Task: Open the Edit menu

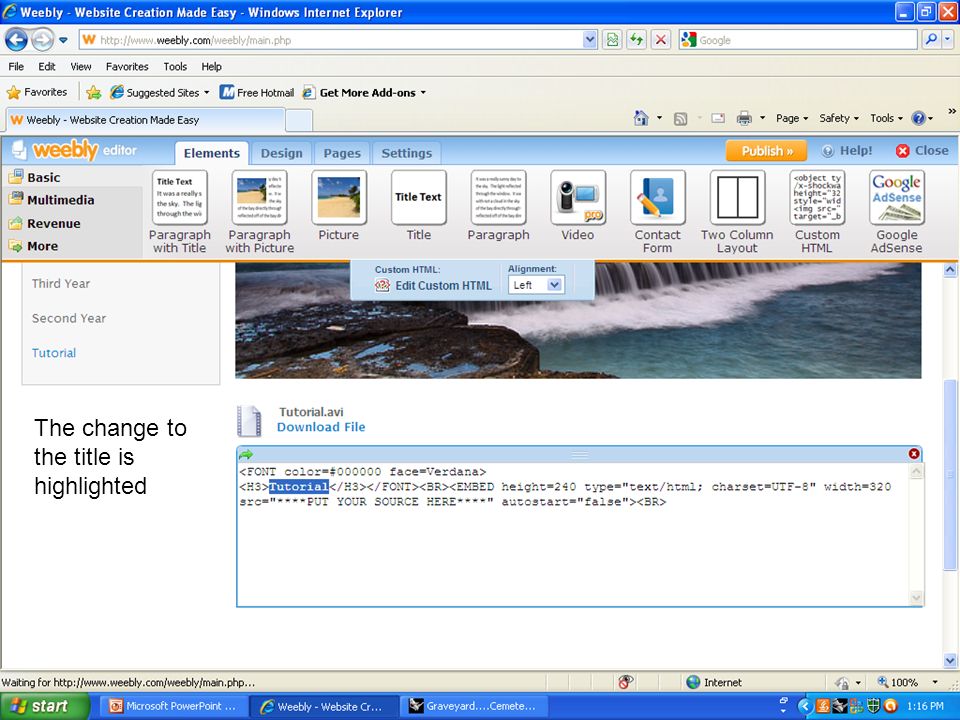Action: tap(47, 66)
